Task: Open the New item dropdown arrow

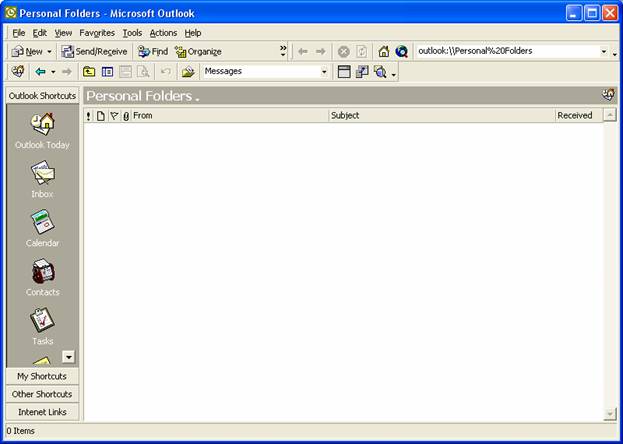Action: click(x=49, y=52)
